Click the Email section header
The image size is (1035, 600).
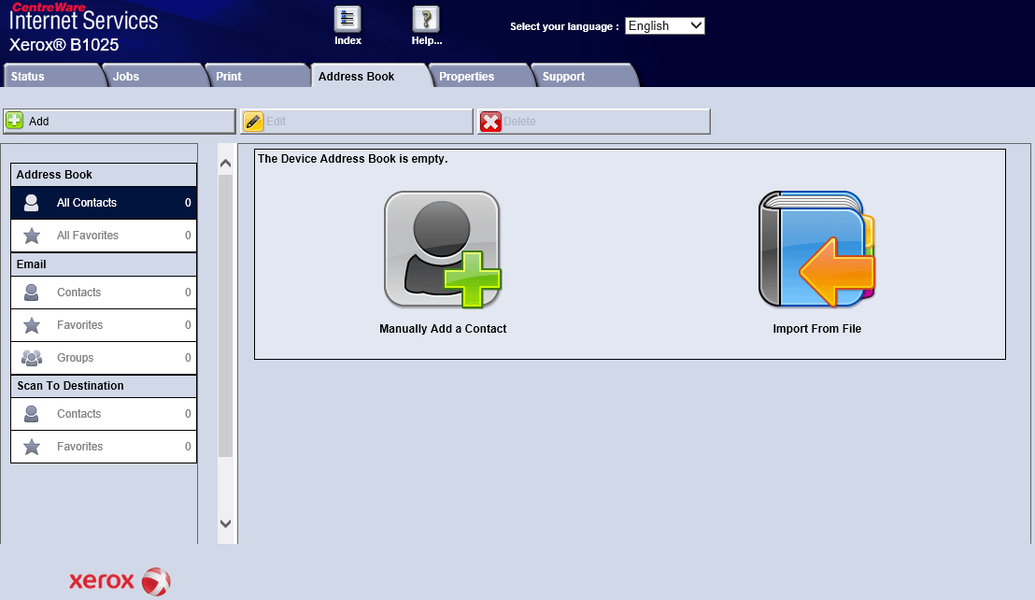pyautogui.click(x=104, y=264)
